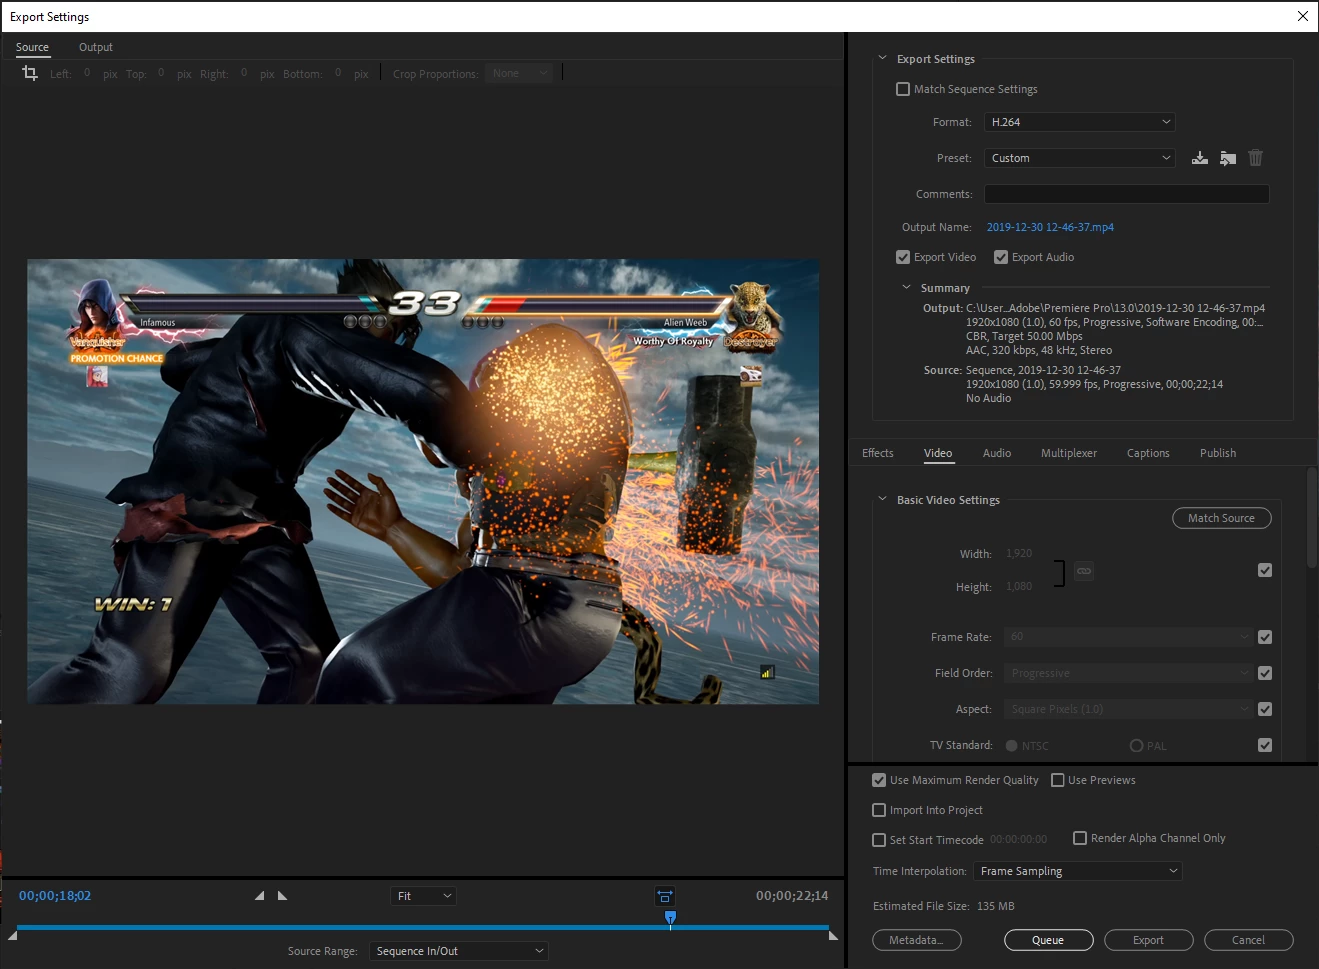The image size is (1319, 969).
Task: Click the Import Preset icon
Action: (1228, 158)
